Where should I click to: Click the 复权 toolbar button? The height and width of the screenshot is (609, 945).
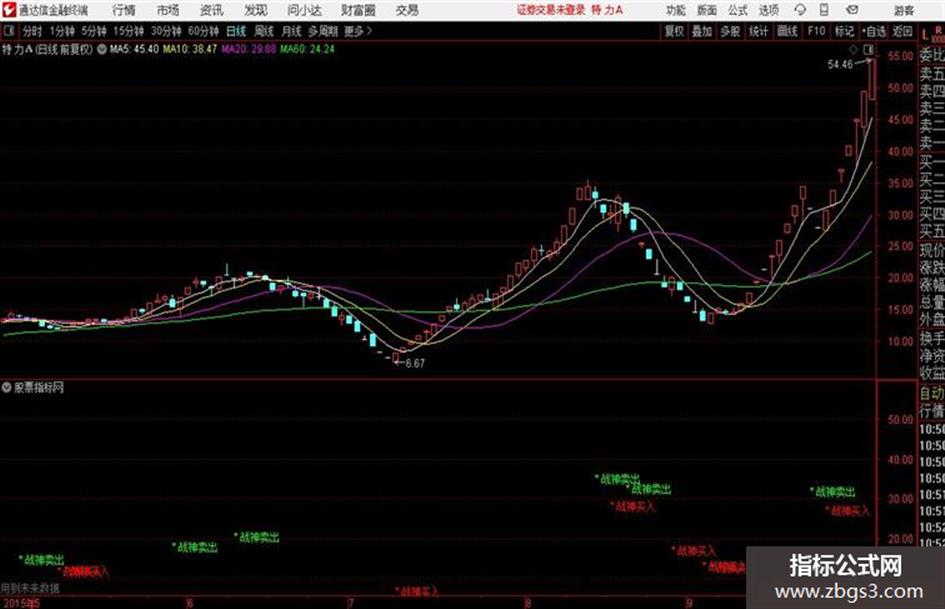pyautogui.click(x=674, y=31)
